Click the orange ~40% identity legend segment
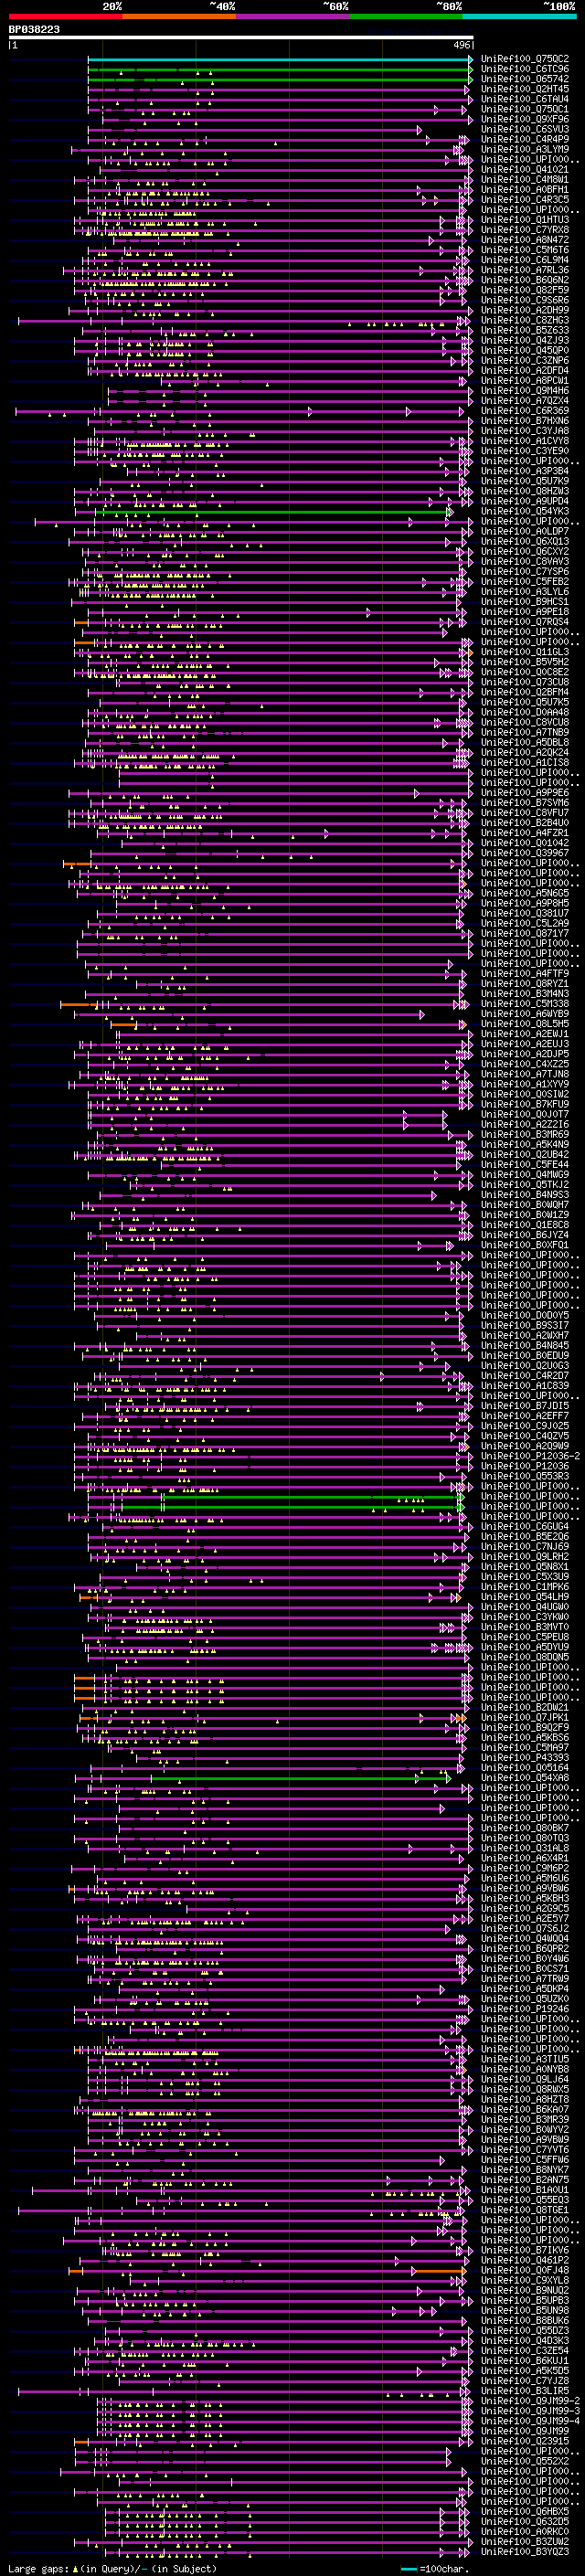585x2576 pixels. point(179,16)
